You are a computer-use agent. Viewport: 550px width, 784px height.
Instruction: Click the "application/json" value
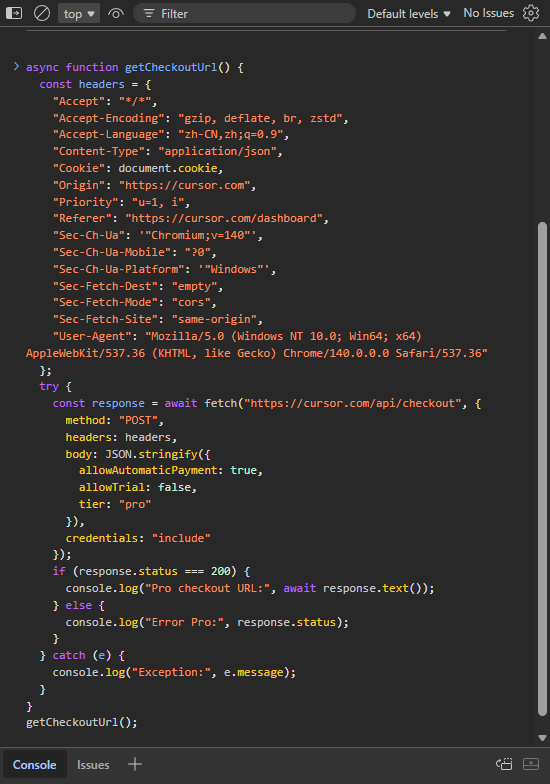[x=218, y=152]
